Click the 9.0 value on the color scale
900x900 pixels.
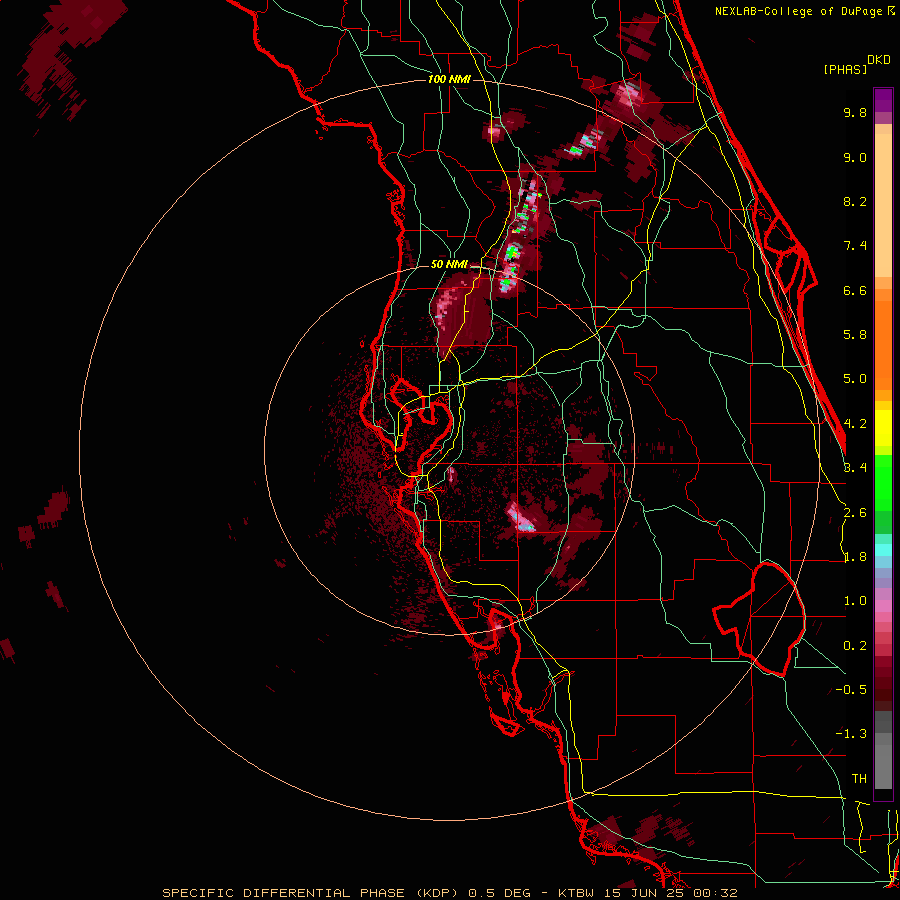[855, 157]
